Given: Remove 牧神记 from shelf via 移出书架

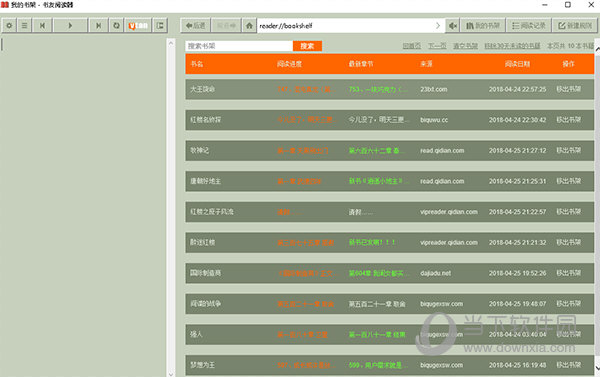Looking at the screenshot, I should (x=569, y=150).
